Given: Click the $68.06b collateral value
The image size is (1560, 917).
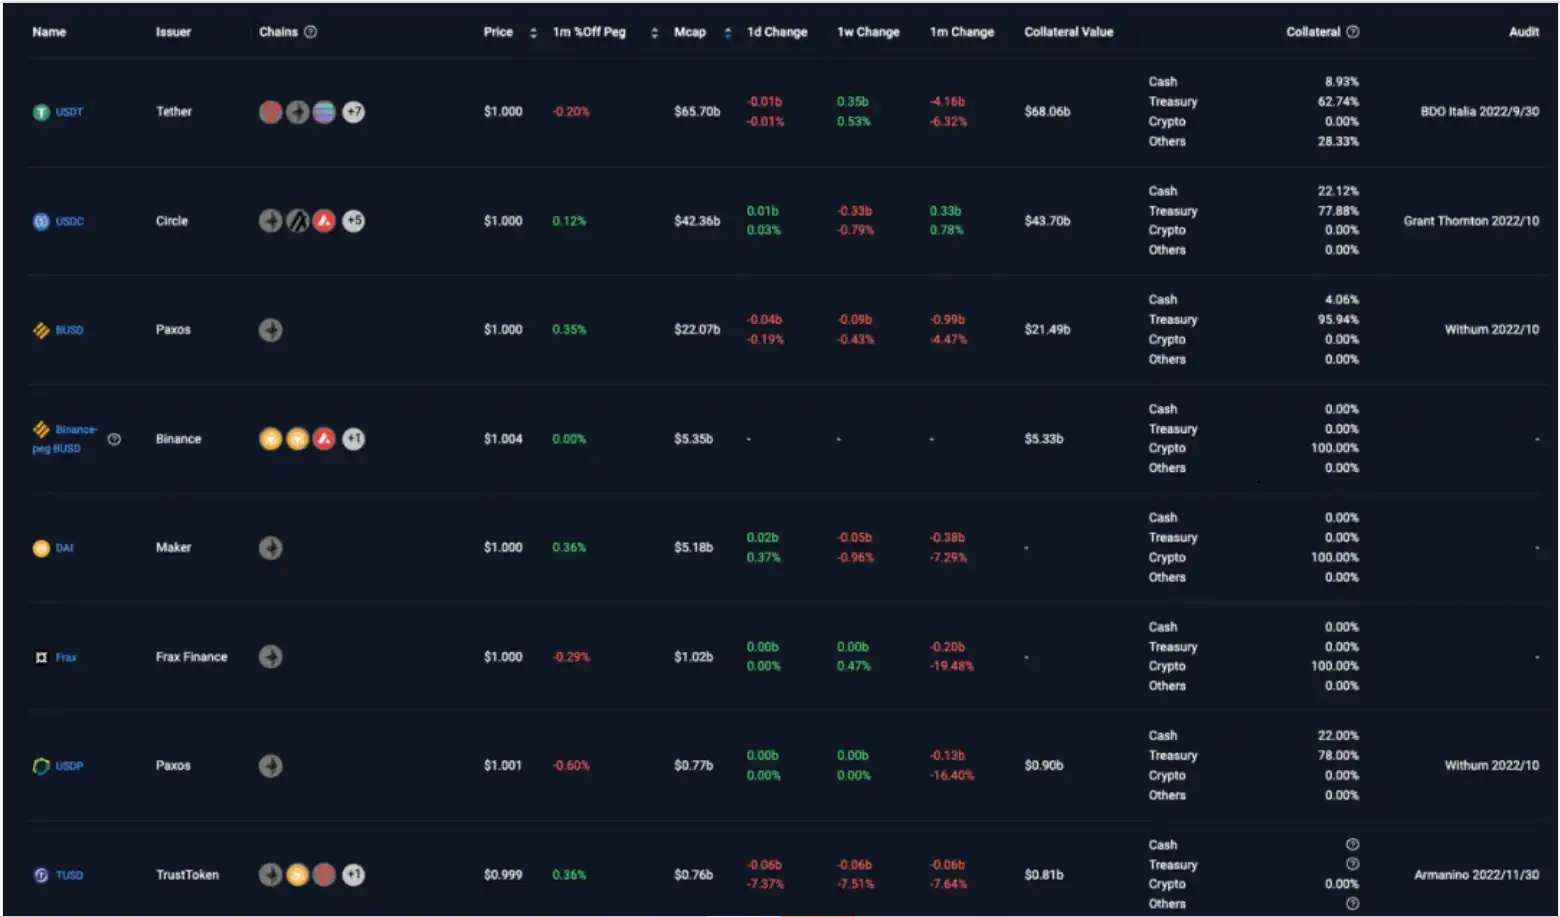Looking at the screenshot, I should pos(1047,112).
